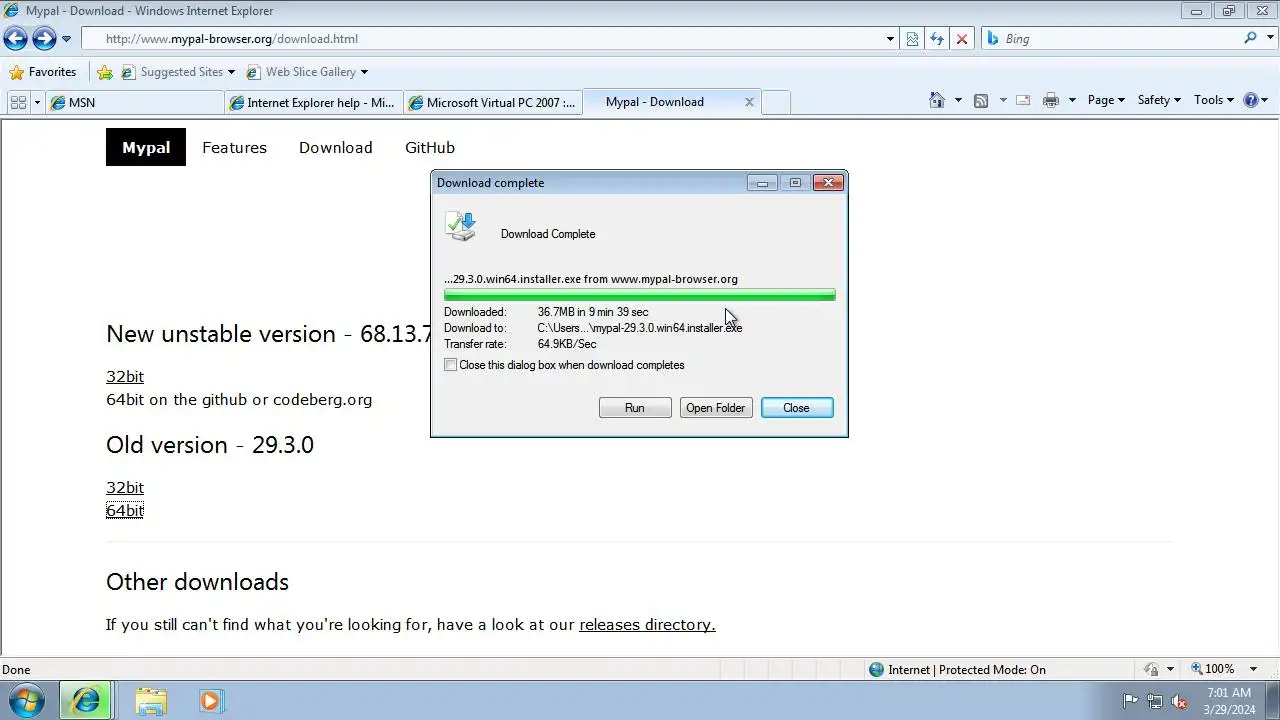Click the network tray icon

pos(1154,701)
